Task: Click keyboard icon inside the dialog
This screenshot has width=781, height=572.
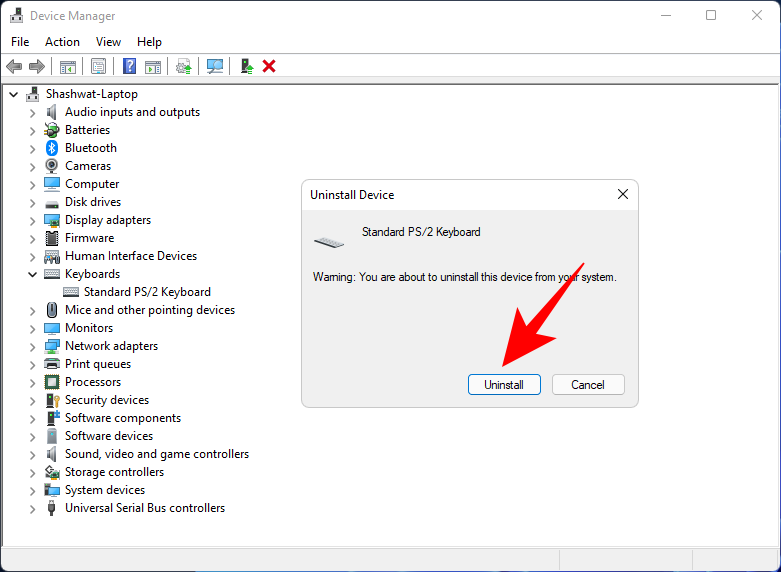Action: pos(329,243)
